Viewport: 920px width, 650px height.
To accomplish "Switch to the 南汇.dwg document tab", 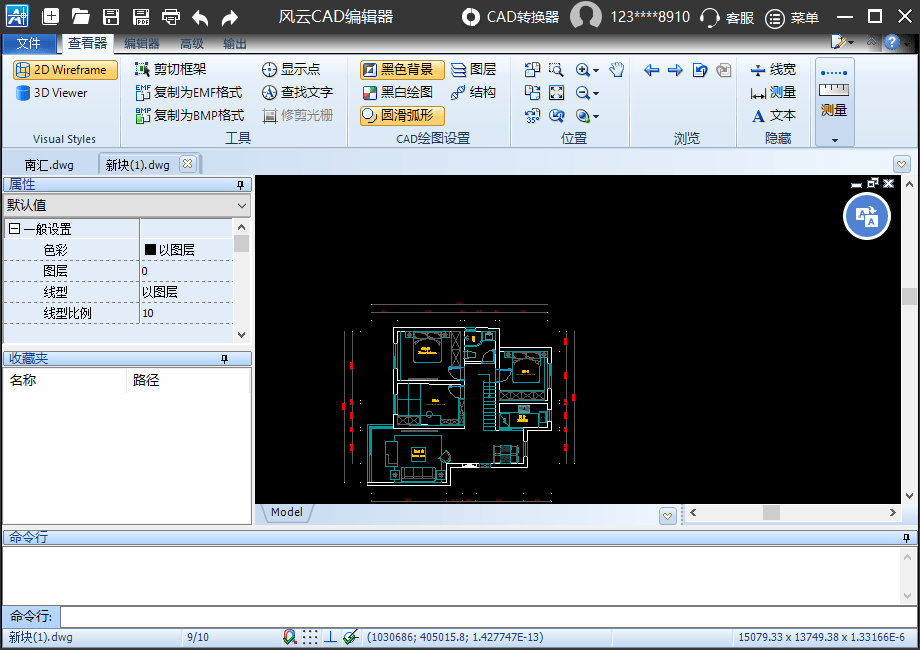I will (49, 165).
